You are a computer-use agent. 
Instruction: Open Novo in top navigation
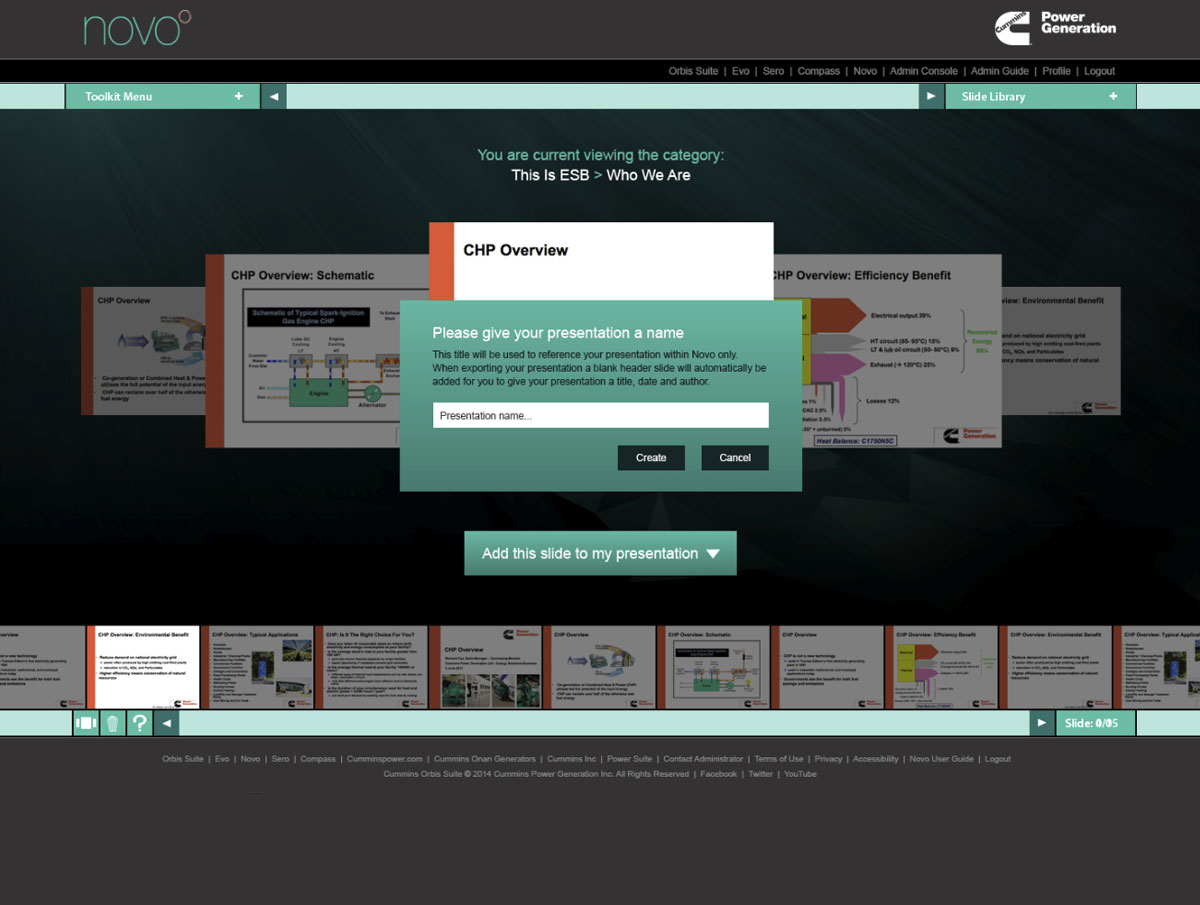[x=866, y=71]
